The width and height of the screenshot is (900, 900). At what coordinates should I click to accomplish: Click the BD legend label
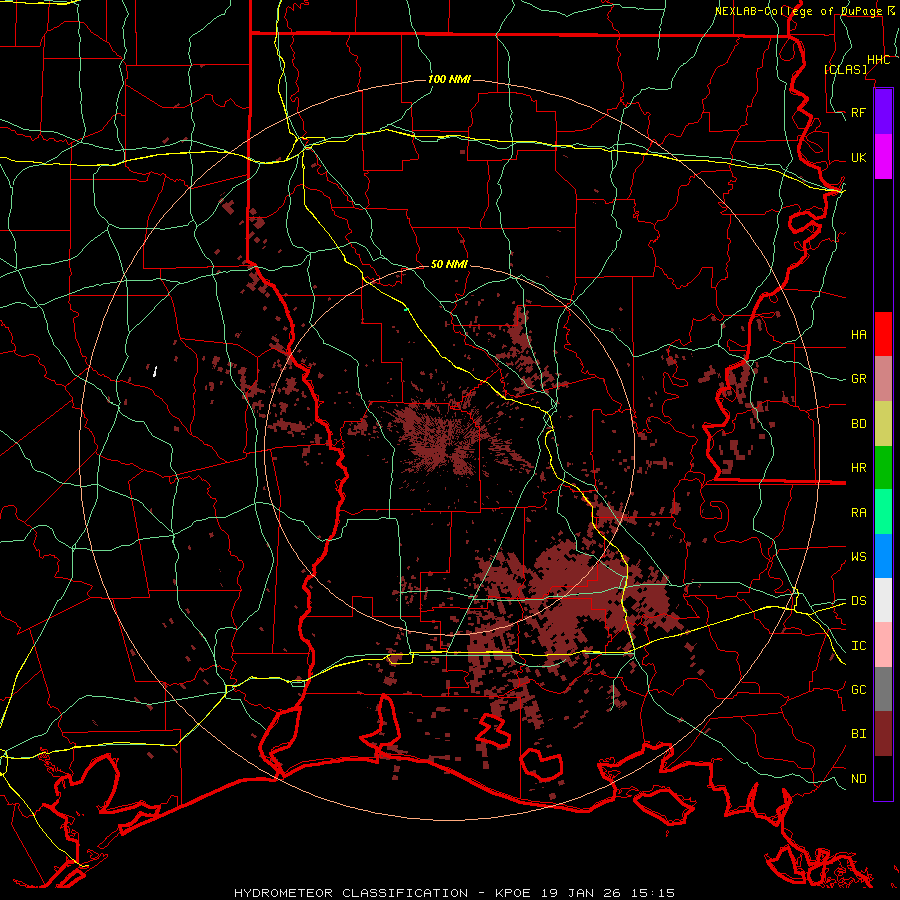pyautogui.click(x=859, y=424)
